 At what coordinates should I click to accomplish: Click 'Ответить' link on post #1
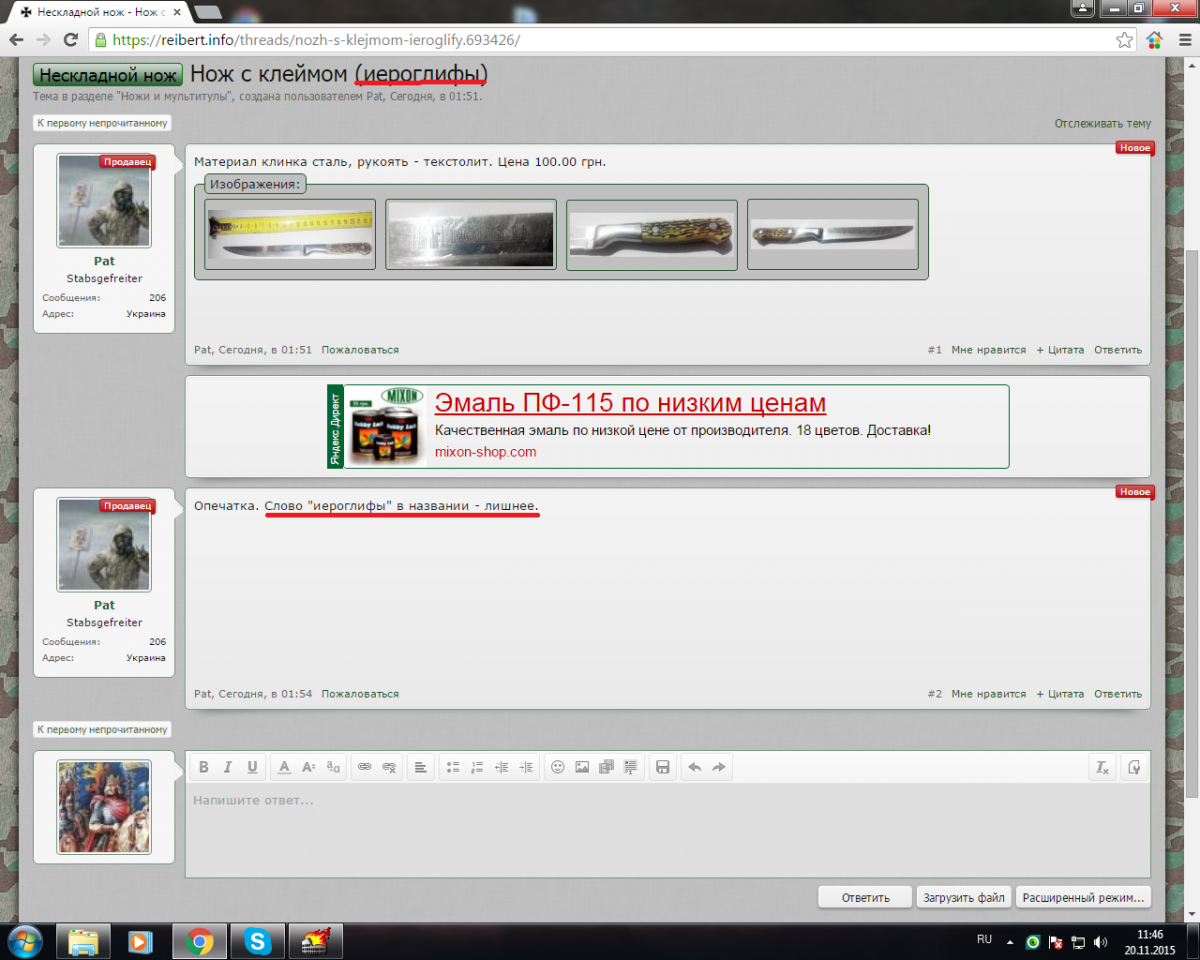(1118, 350)
